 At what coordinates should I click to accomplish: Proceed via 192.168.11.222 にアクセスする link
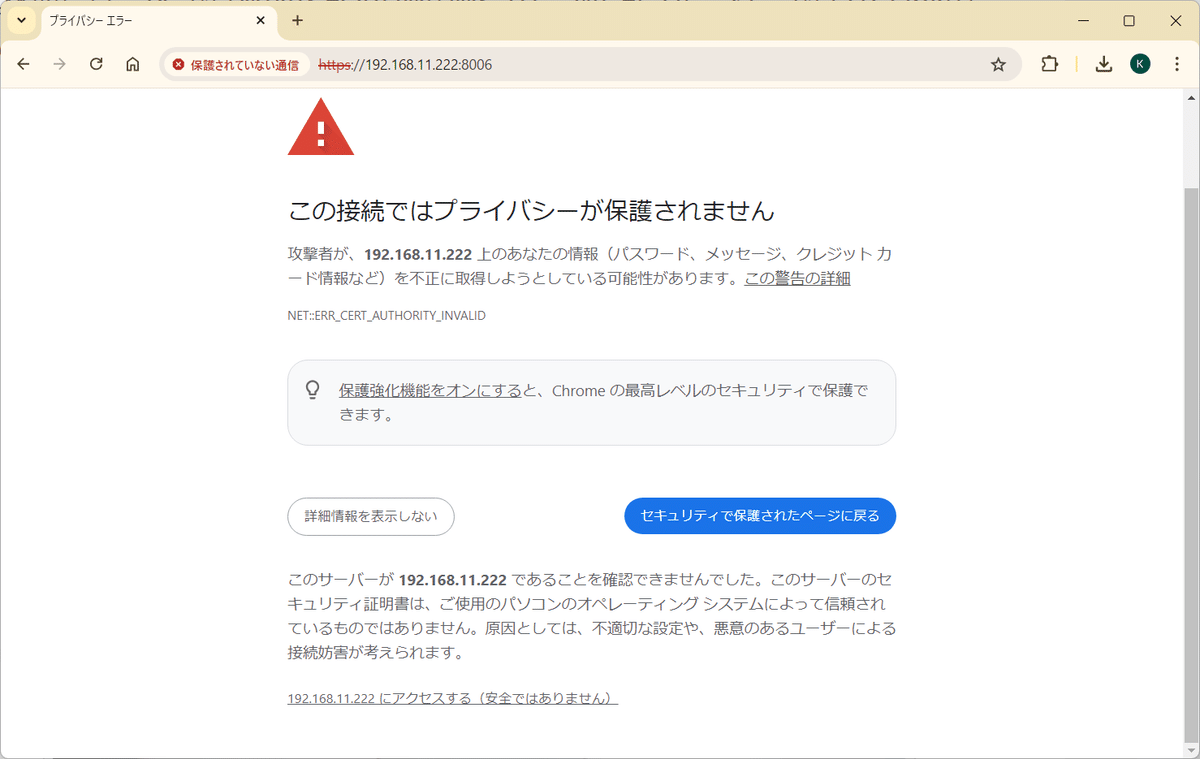[453, 698]
